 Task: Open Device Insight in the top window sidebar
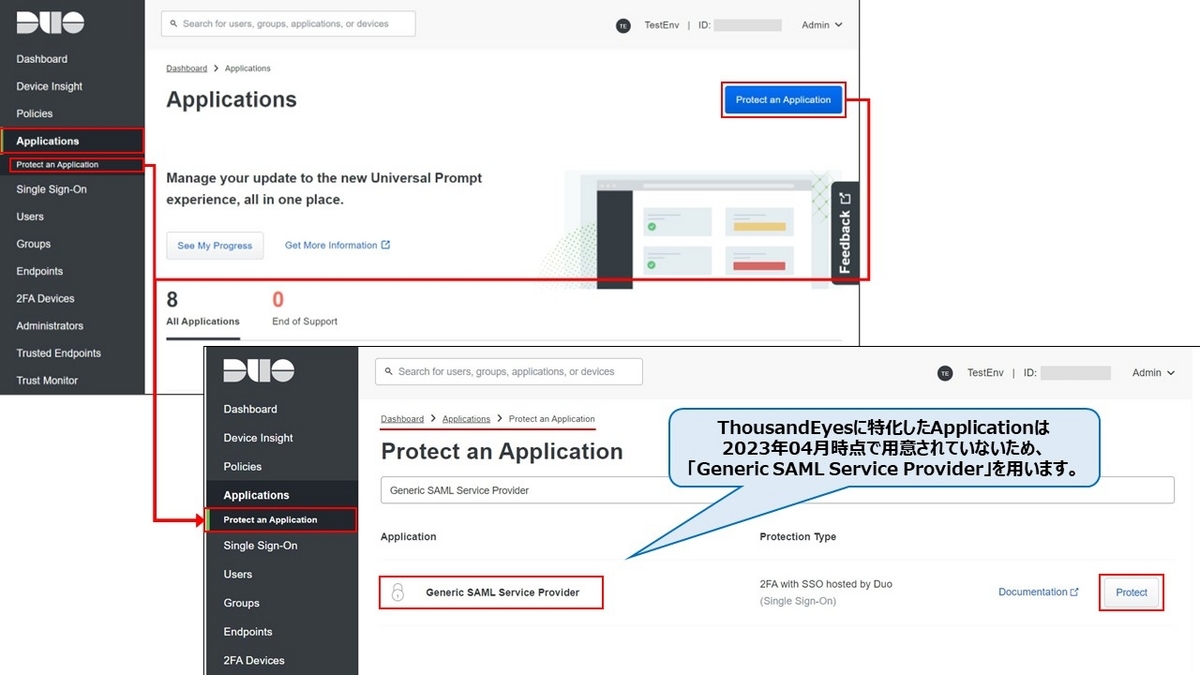pyautogui.click(x=49, y=86)
